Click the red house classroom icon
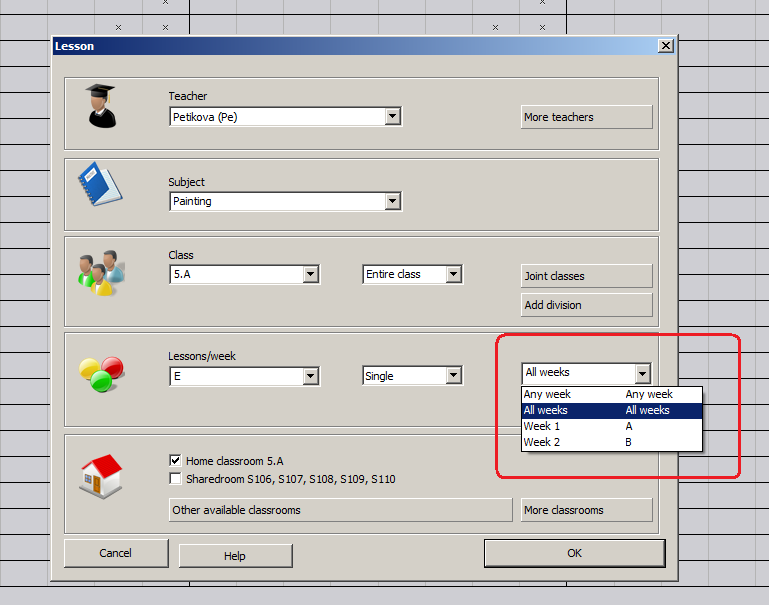The width and height of the screenshot is (769, 605). click(100, 476)
